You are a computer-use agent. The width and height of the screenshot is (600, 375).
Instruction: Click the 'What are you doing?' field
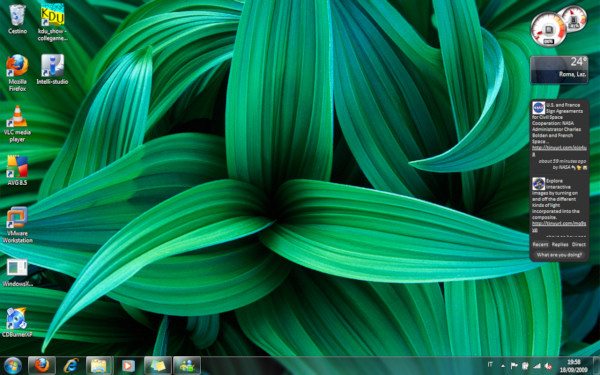559,255
